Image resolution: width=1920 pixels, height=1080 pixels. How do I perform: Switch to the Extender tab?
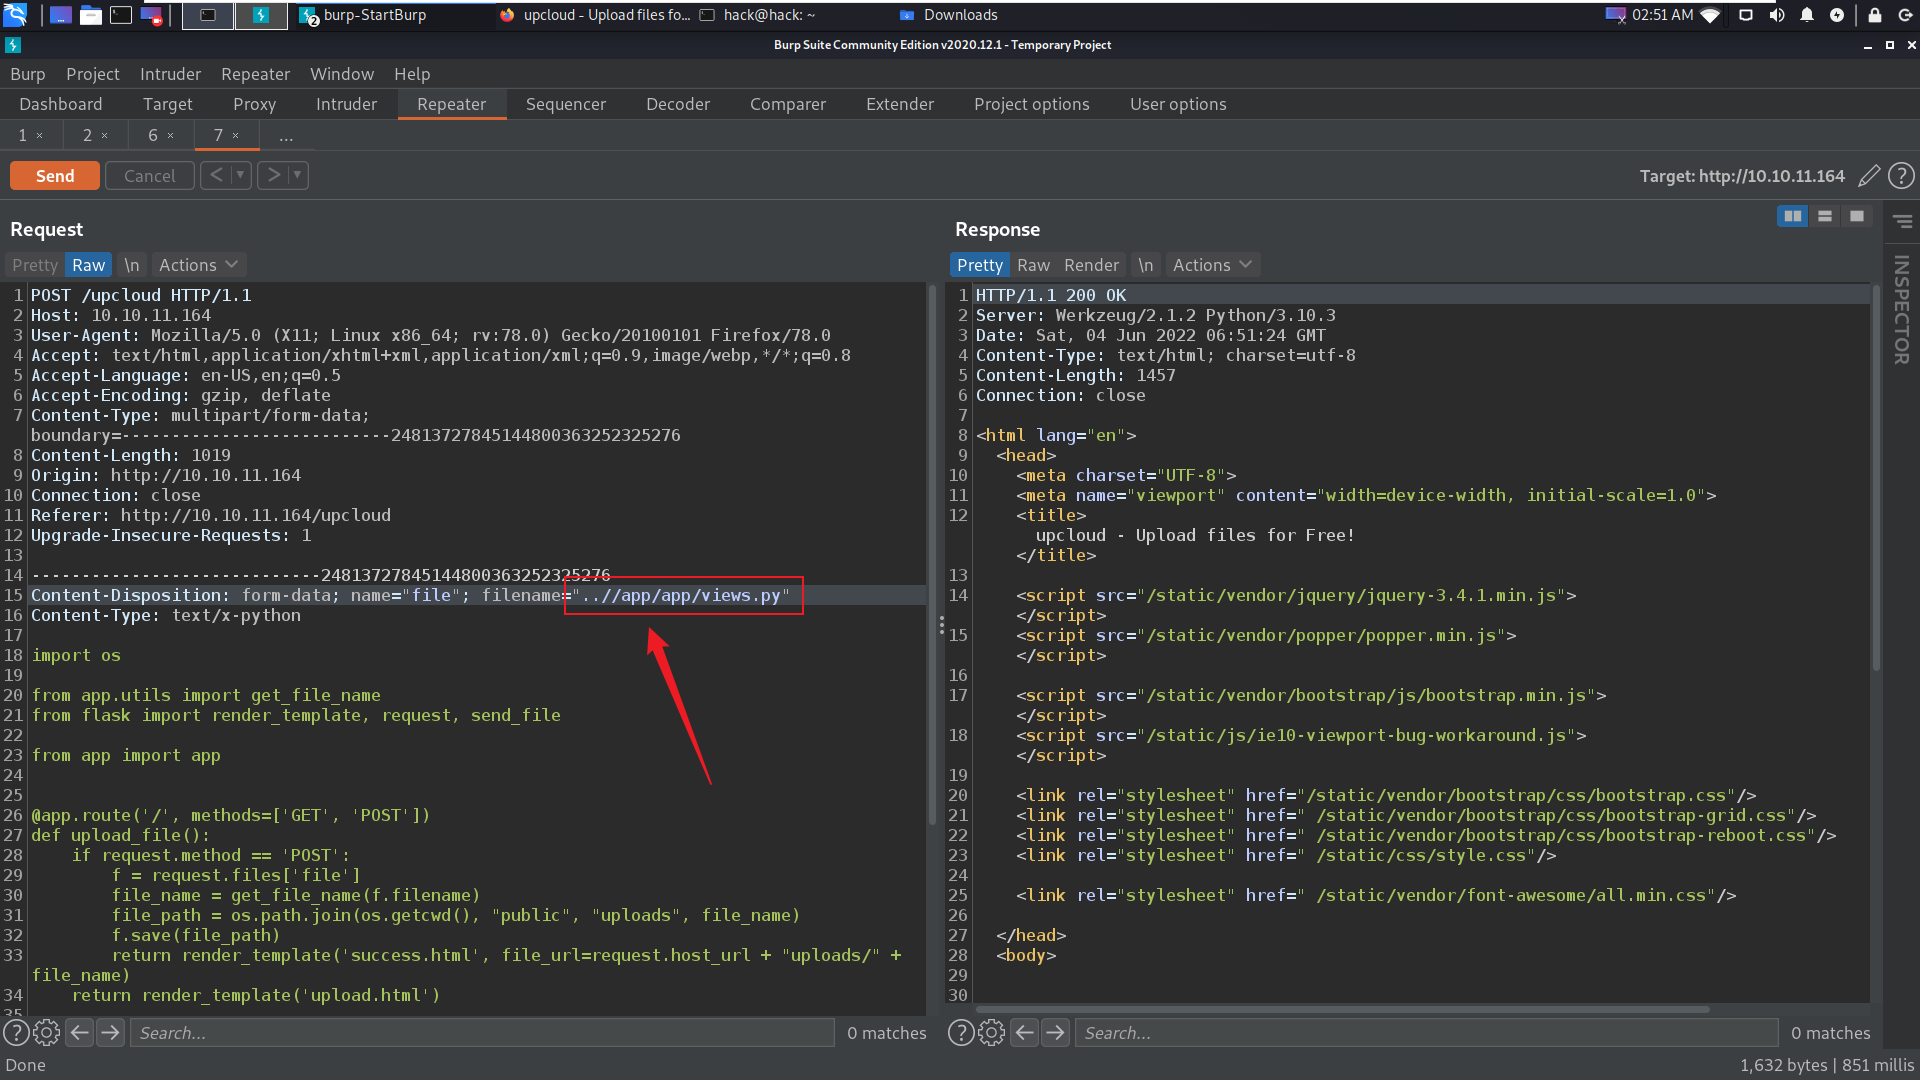coord(900,104)
